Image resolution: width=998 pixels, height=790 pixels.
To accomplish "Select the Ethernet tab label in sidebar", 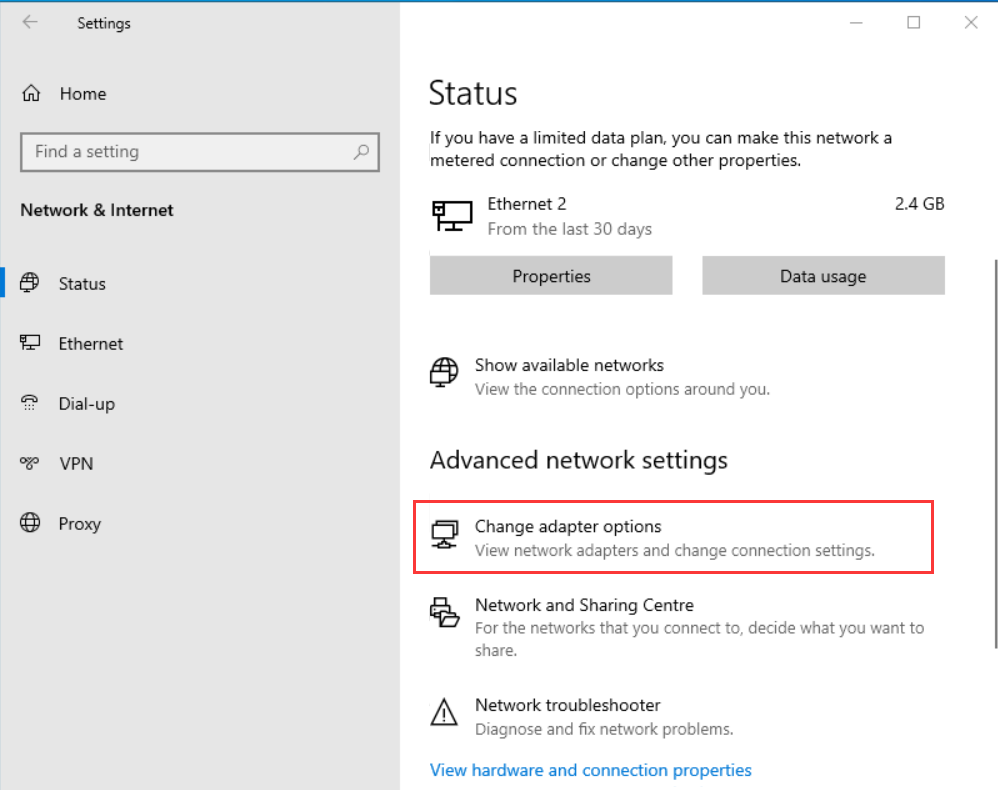I will [x=91, y=344].
